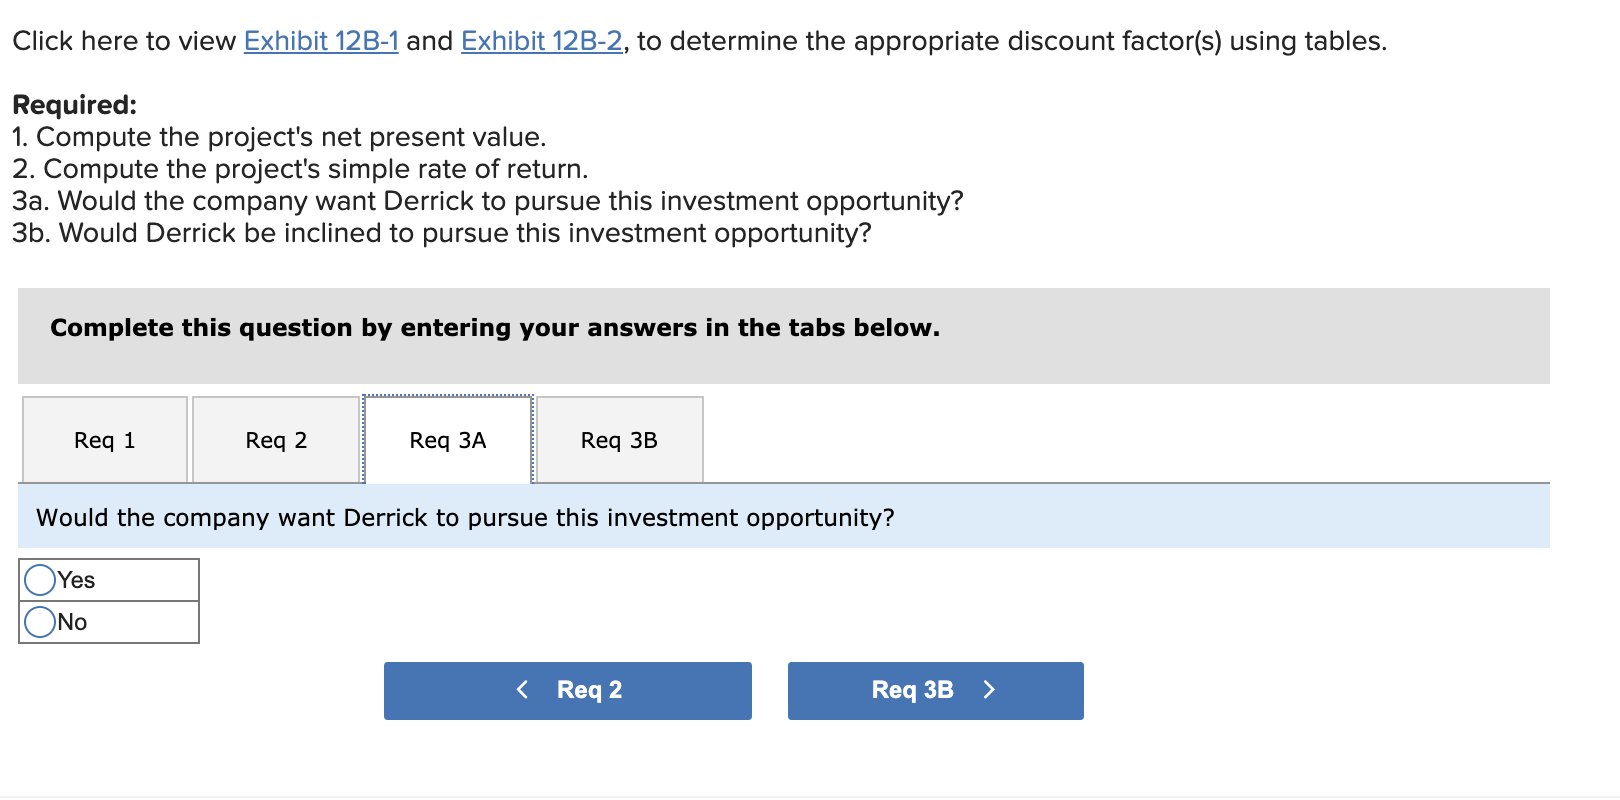Click the No label text
This screenshot has height=800, width=1620.
coord(72,621)
